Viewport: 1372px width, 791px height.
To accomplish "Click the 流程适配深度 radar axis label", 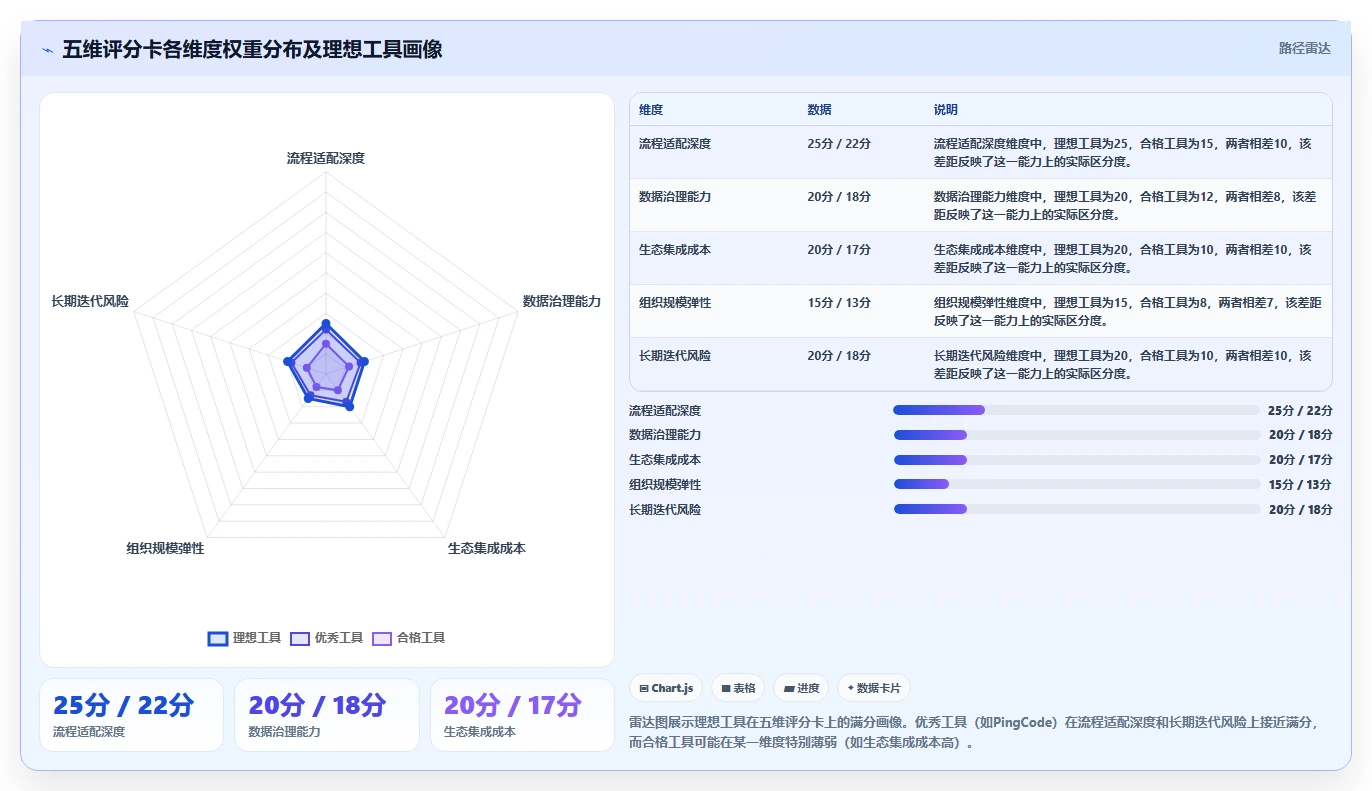I will point(326,158).
